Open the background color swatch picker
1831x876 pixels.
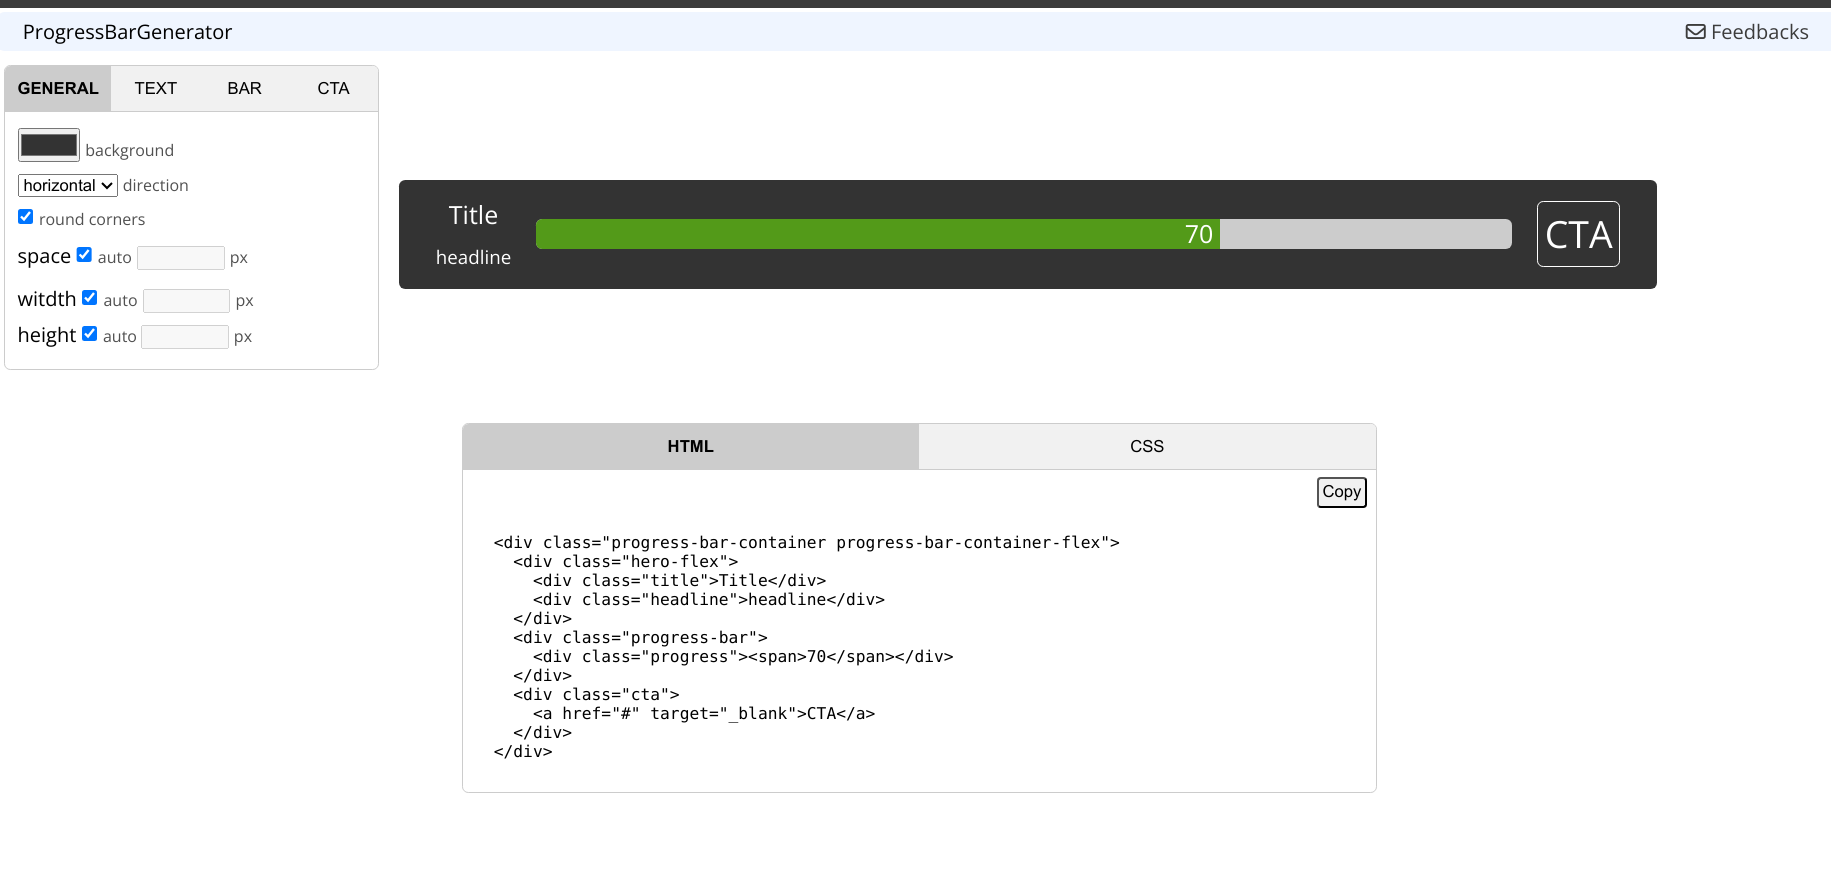click(x=49, y=145)
